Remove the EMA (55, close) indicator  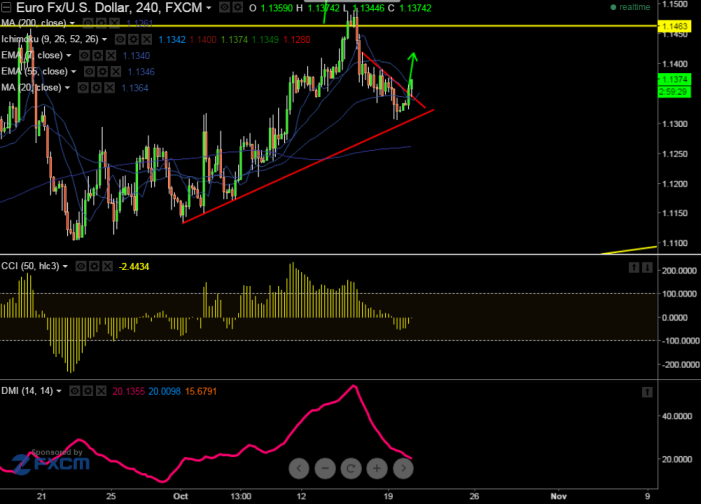pyautogui.click(x=116, y=72)
